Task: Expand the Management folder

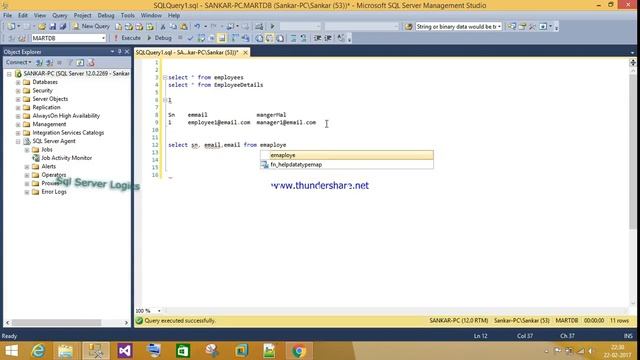Action: click(18, 124)
